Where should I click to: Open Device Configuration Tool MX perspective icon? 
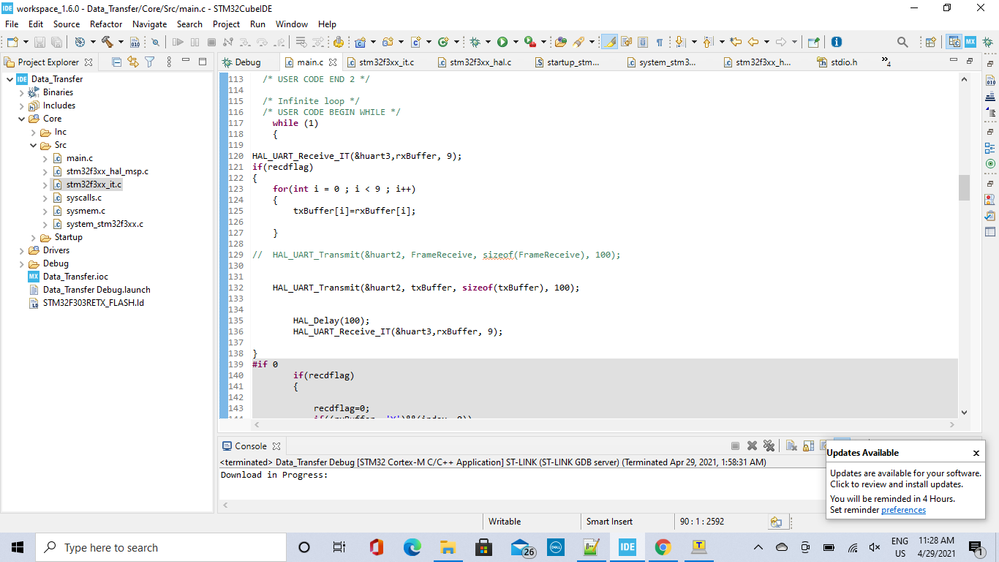970,42
